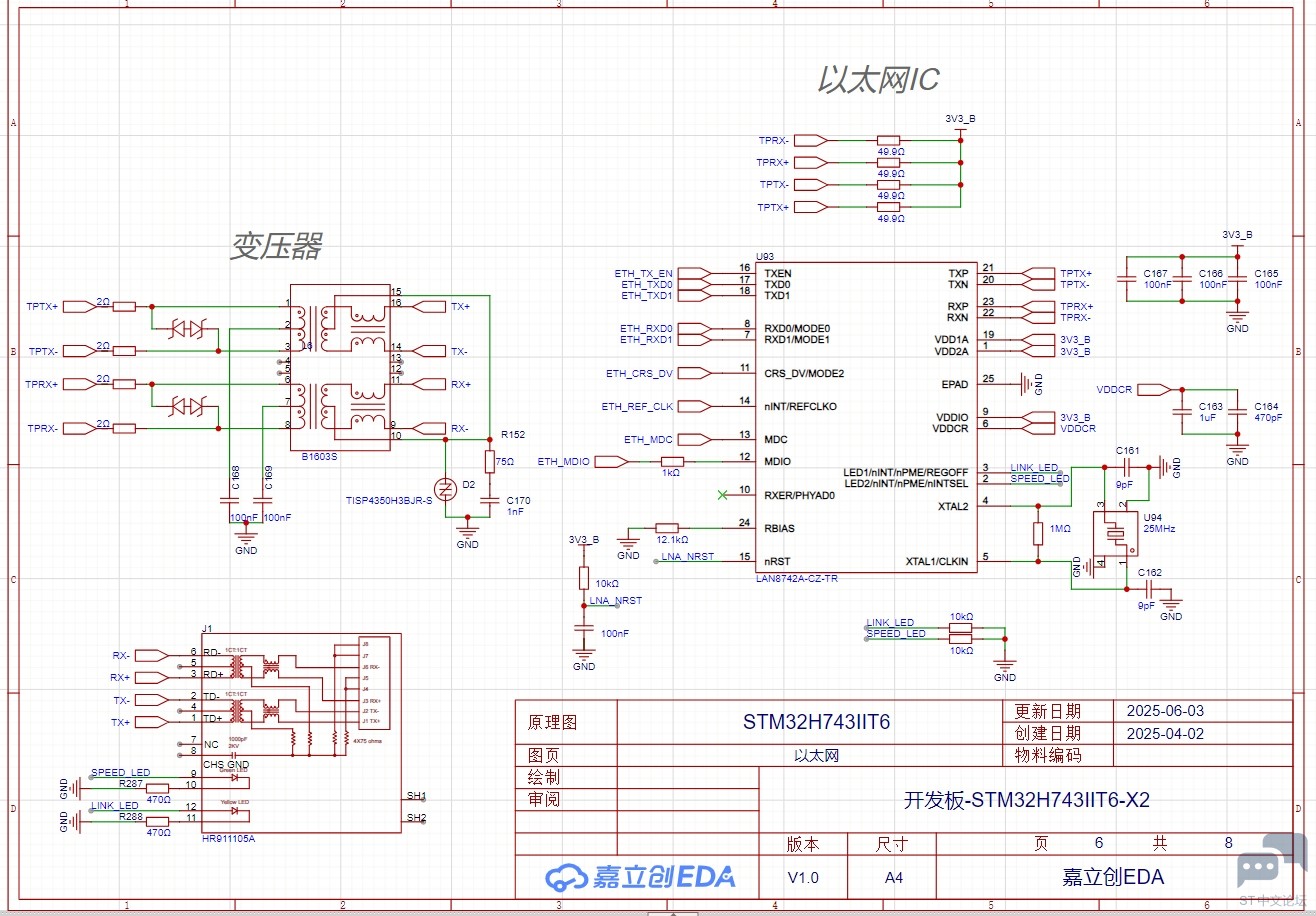Click capacitor C161 label
1316x916 pixels.
tap(1128, 451)
